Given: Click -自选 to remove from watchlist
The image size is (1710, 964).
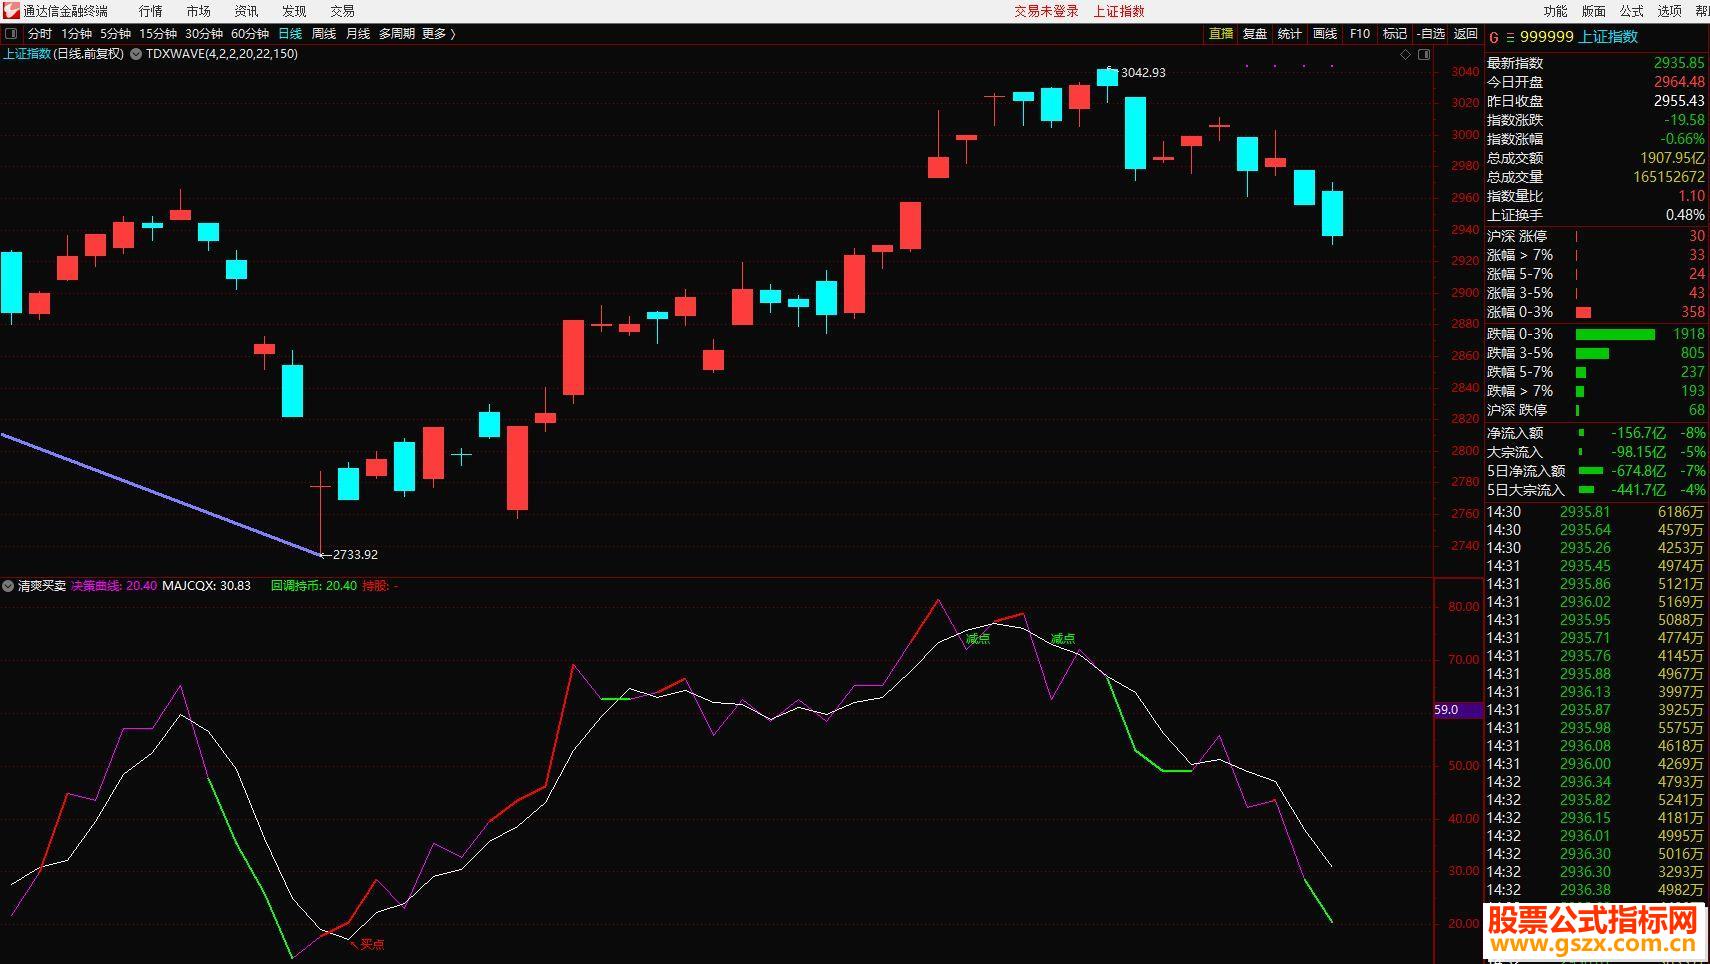Looking at the screenshot, I should click(1431, 34).
